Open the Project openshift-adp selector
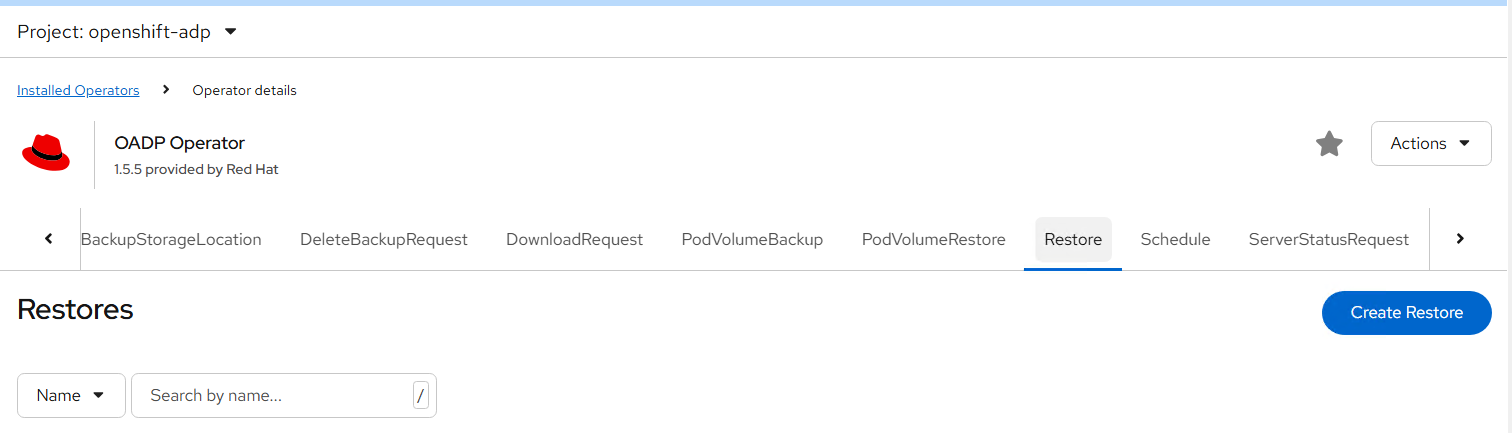 point(127,32)
